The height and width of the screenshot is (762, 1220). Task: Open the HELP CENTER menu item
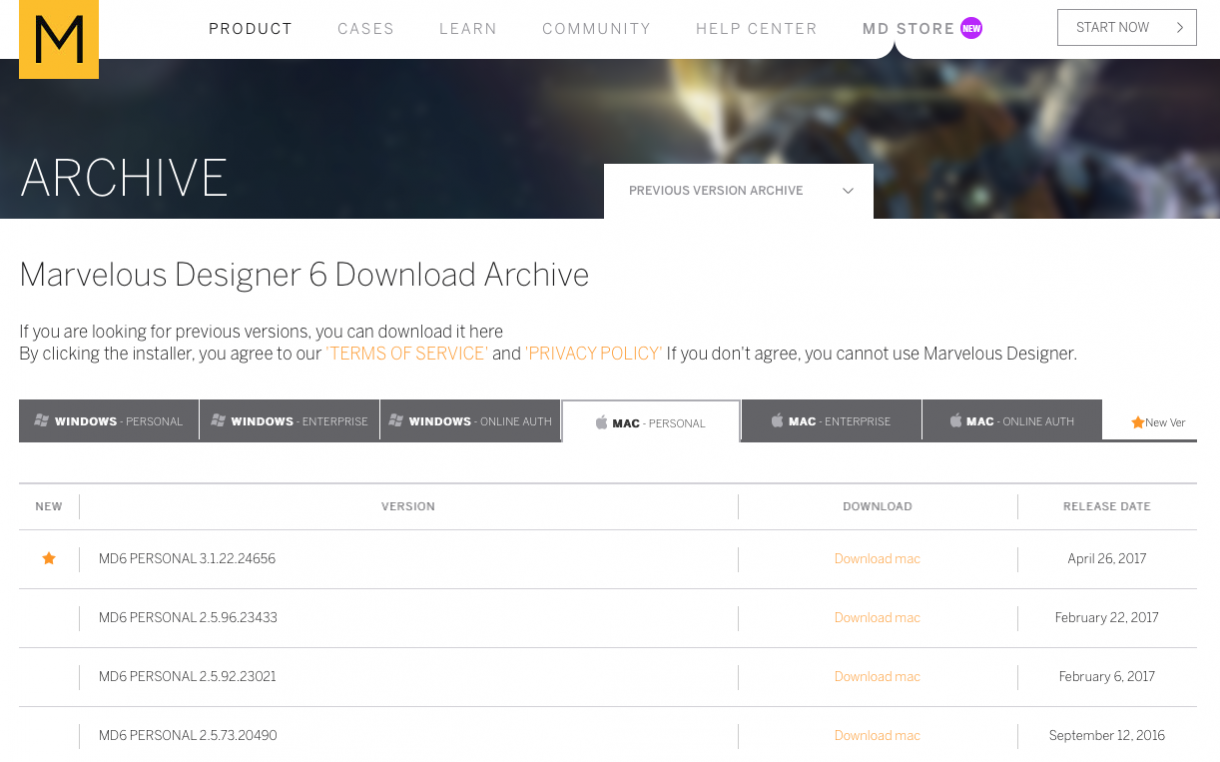pos(756,29)
